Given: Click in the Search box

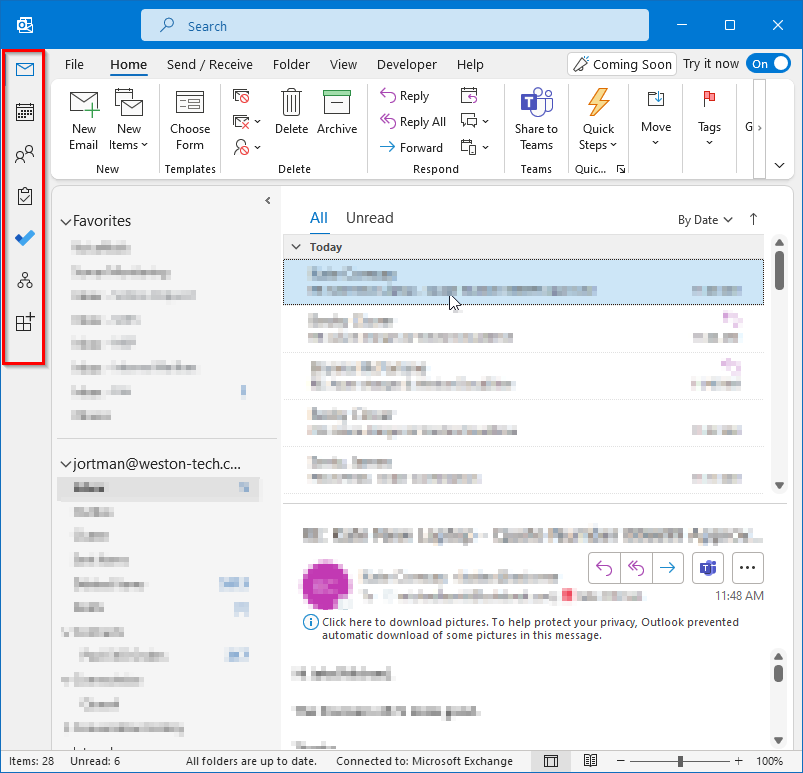Looking at the screenshot, I should coord(394,25).
